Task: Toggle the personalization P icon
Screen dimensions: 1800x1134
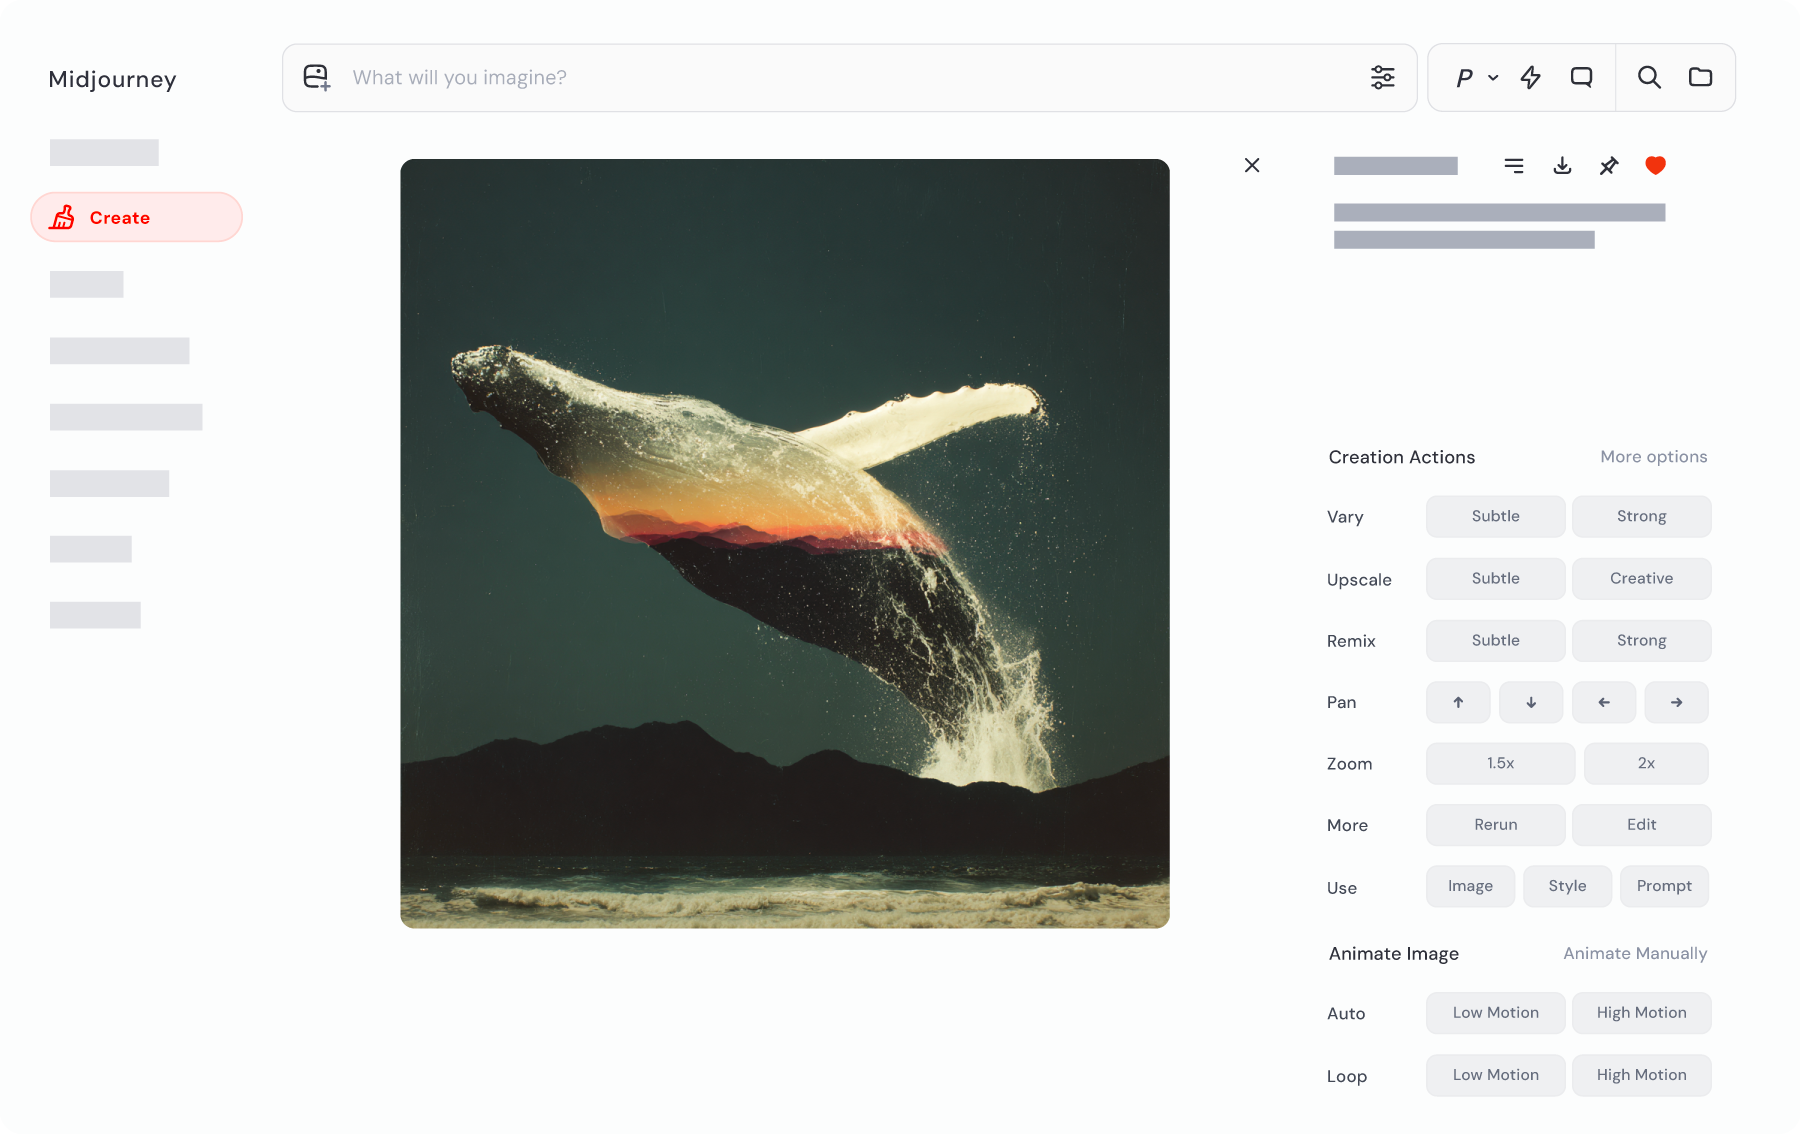Action: point(1464,78)
